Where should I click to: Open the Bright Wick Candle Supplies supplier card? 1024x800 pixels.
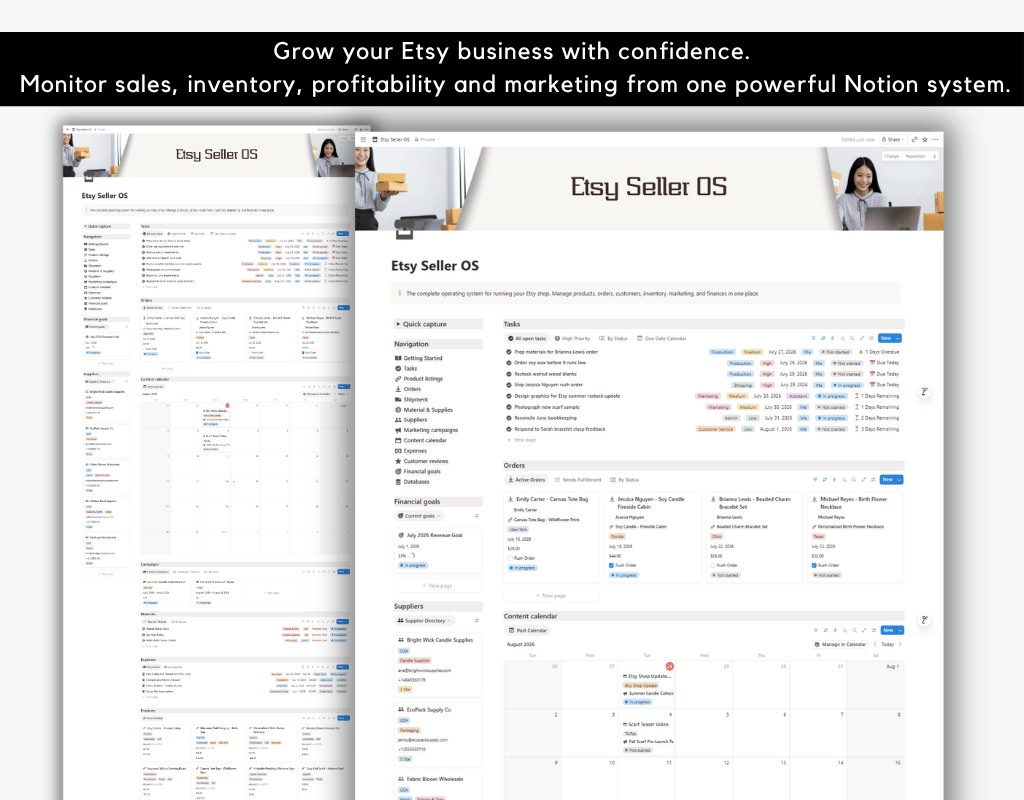[438, 664]
